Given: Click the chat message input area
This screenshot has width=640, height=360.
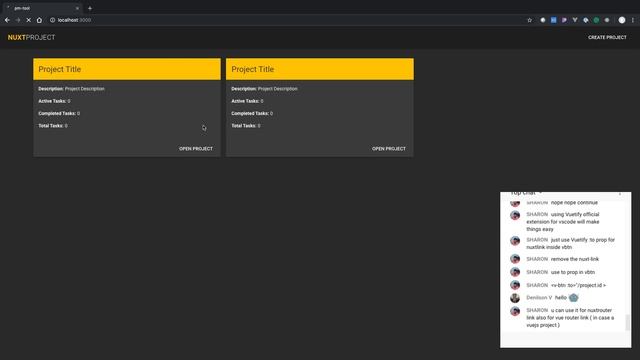Looking at the screenshot, I should click(x=565, y=340).
